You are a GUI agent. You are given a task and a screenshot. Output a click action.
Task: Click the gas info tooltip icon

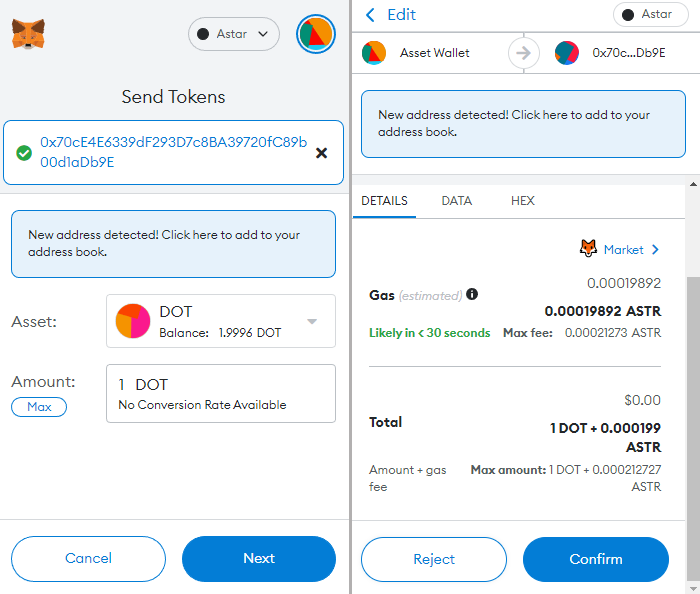[472, 295]
